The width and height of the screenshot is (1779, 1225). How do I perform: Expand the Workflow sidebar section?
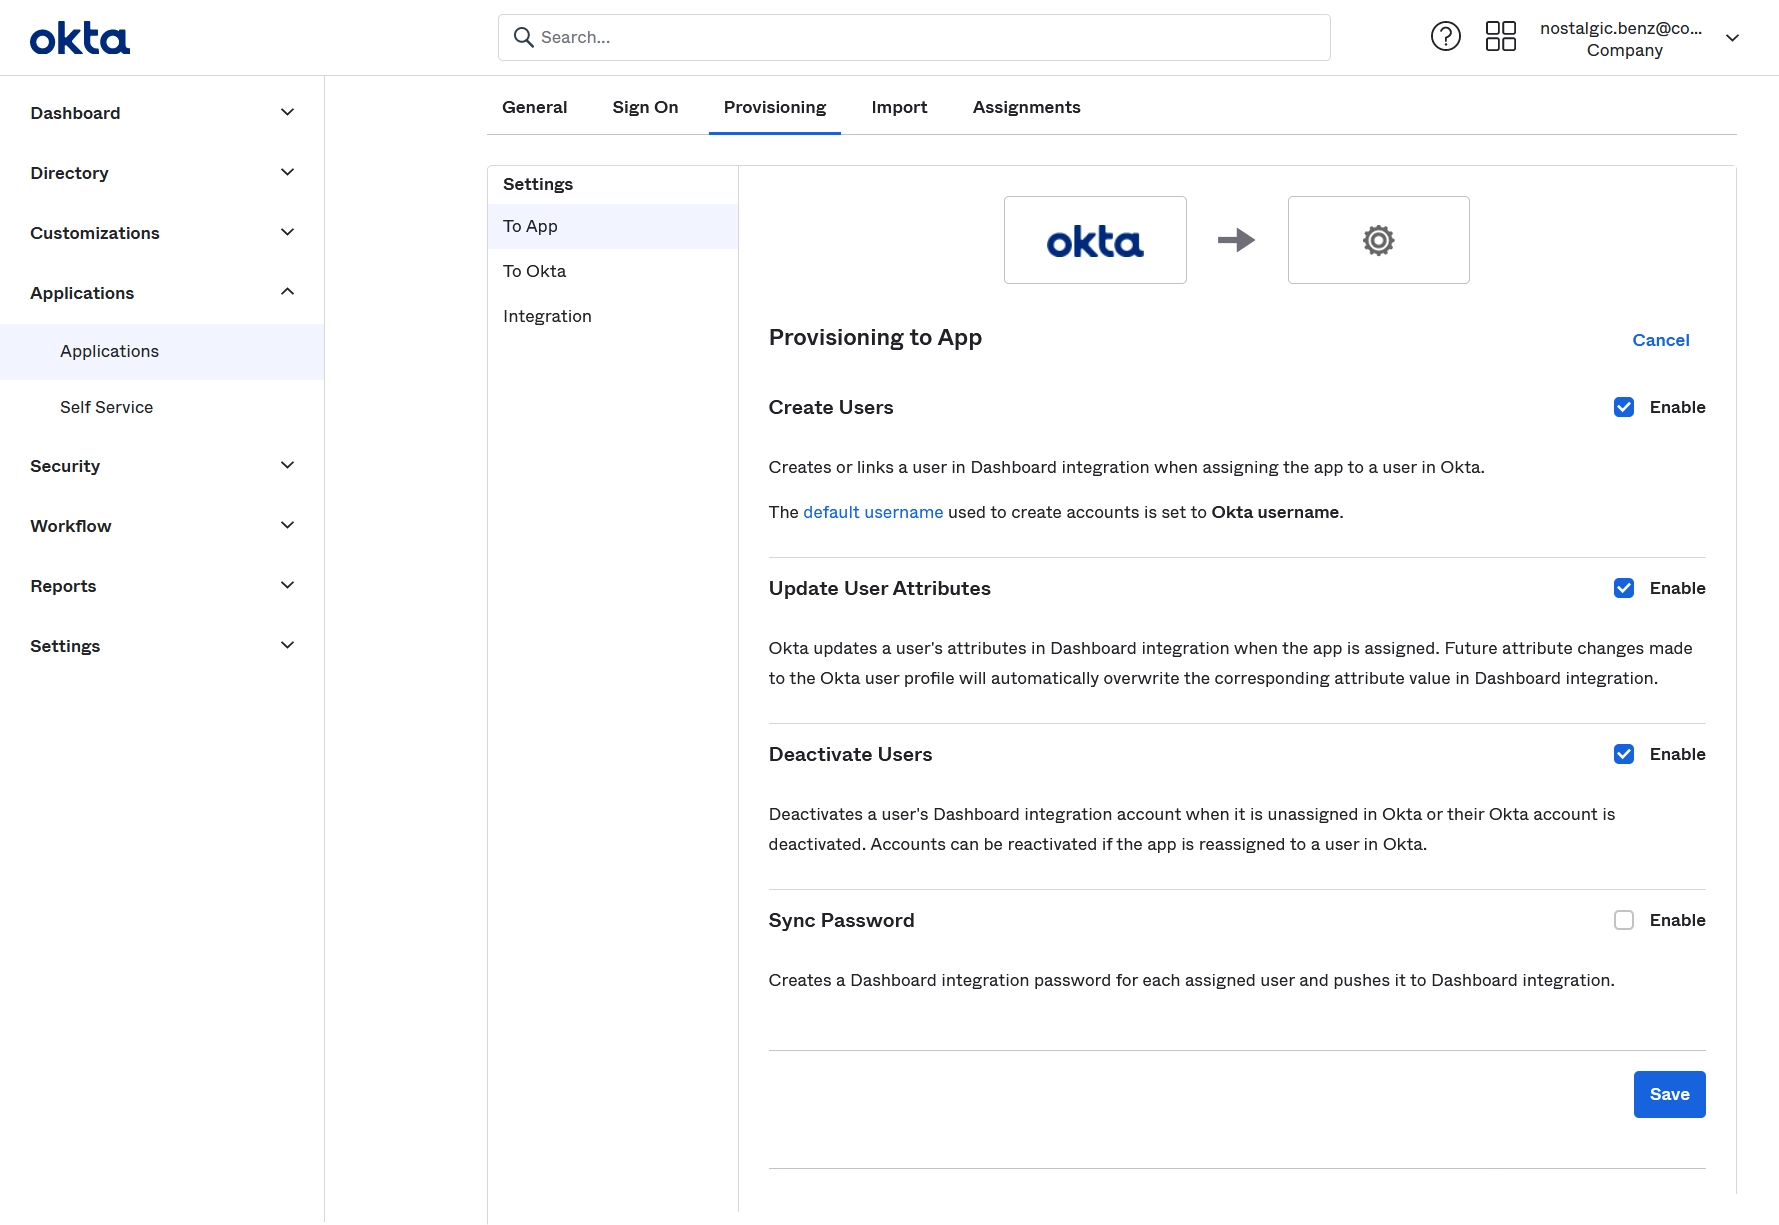[162, 526]
